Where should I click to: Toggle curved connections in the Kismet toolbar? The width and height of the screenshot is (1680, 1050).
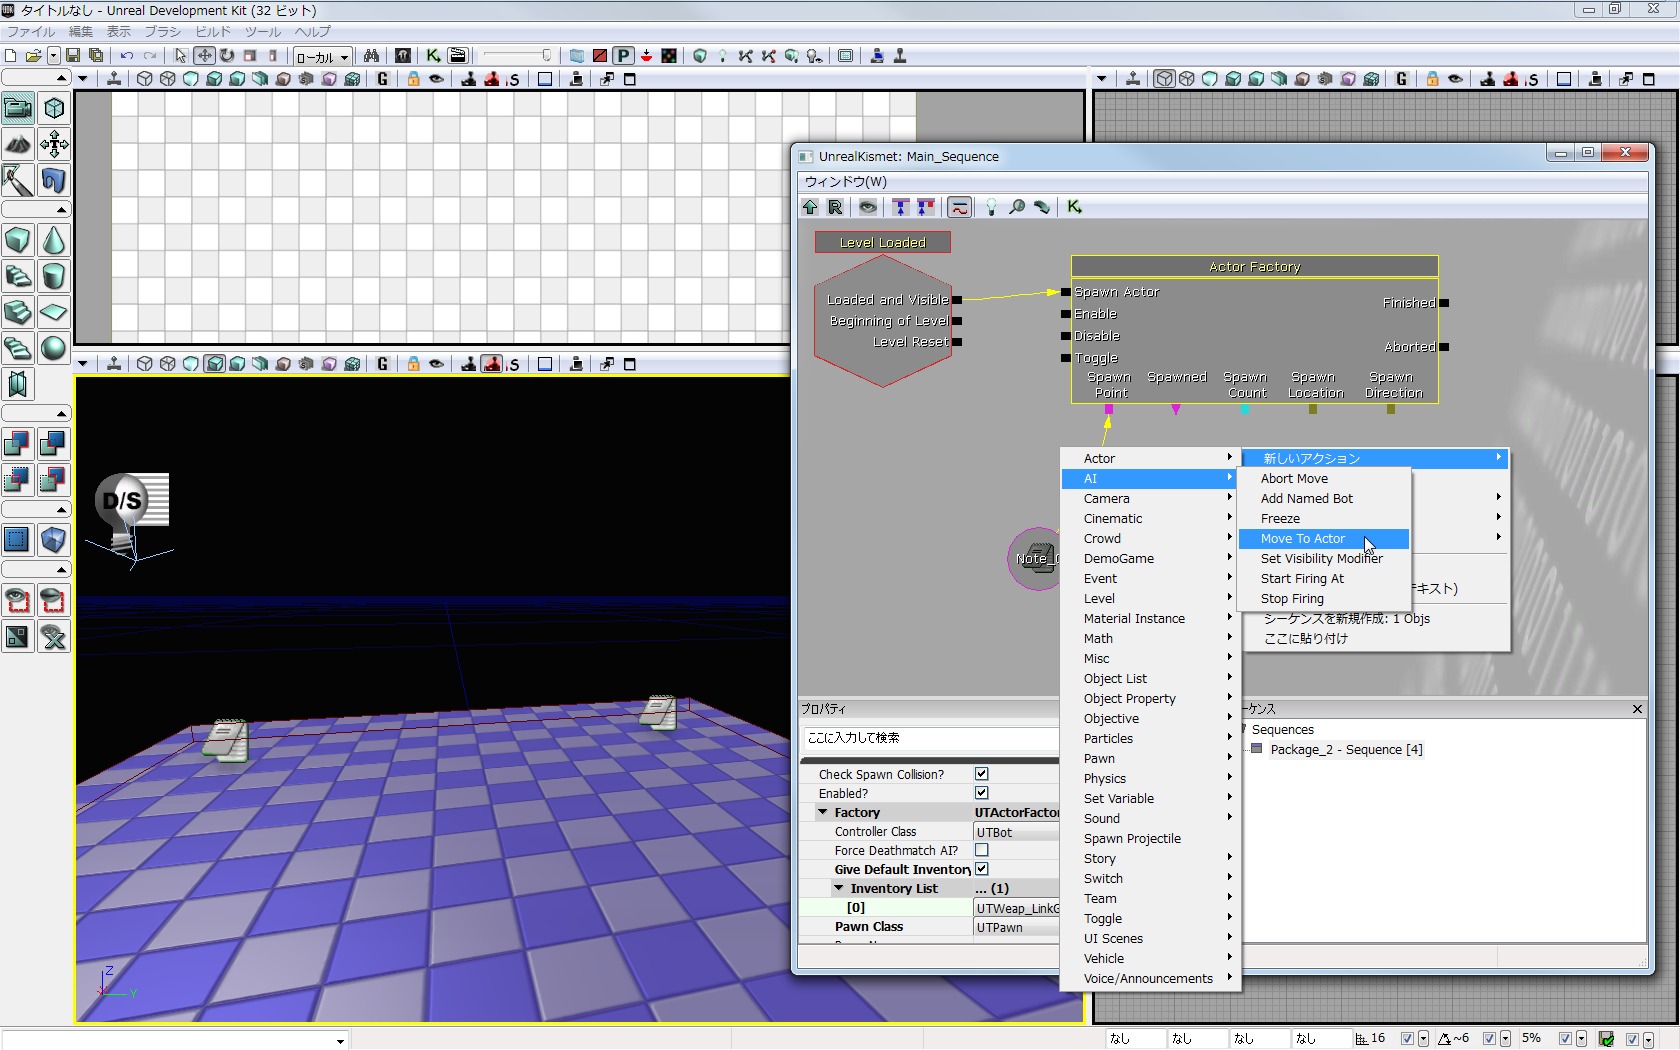(x=959, y=207)
